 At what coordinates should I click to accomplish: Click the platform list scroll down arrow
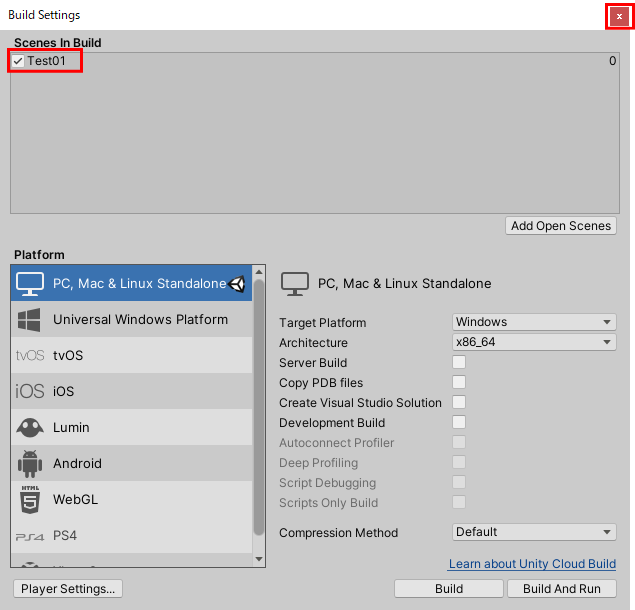259,559
